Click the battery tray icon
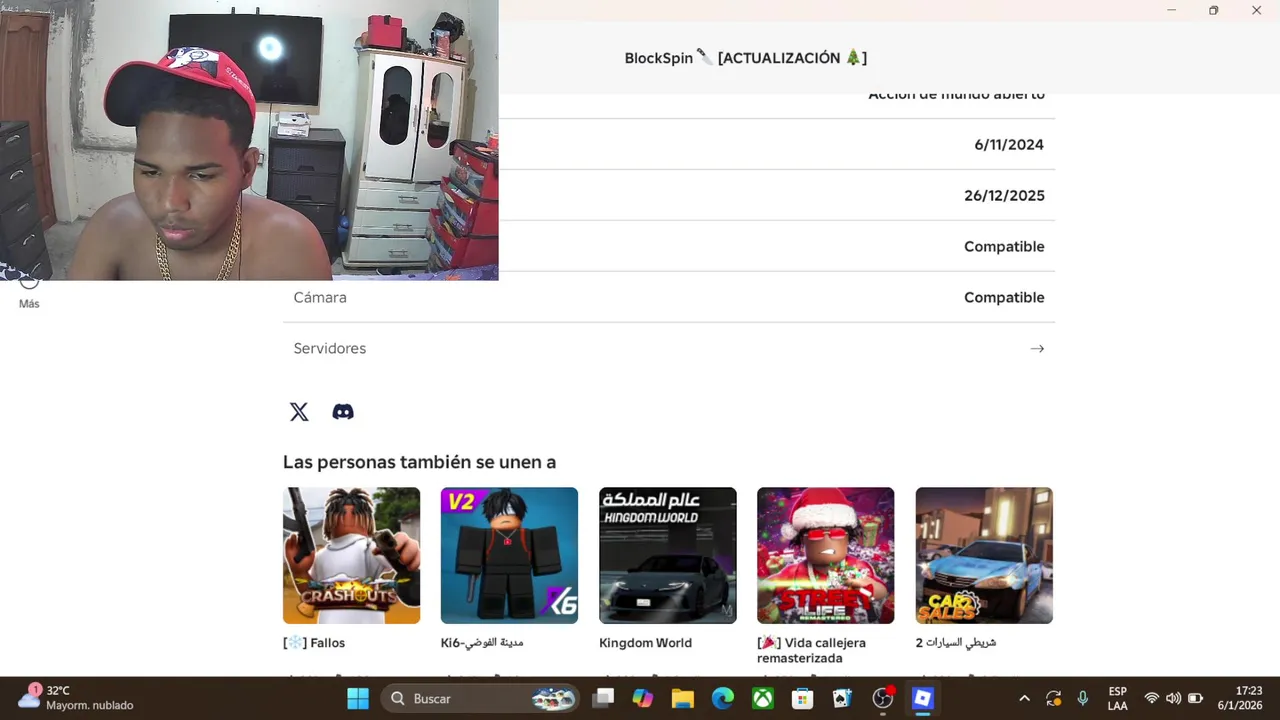 click(1195, 698)
